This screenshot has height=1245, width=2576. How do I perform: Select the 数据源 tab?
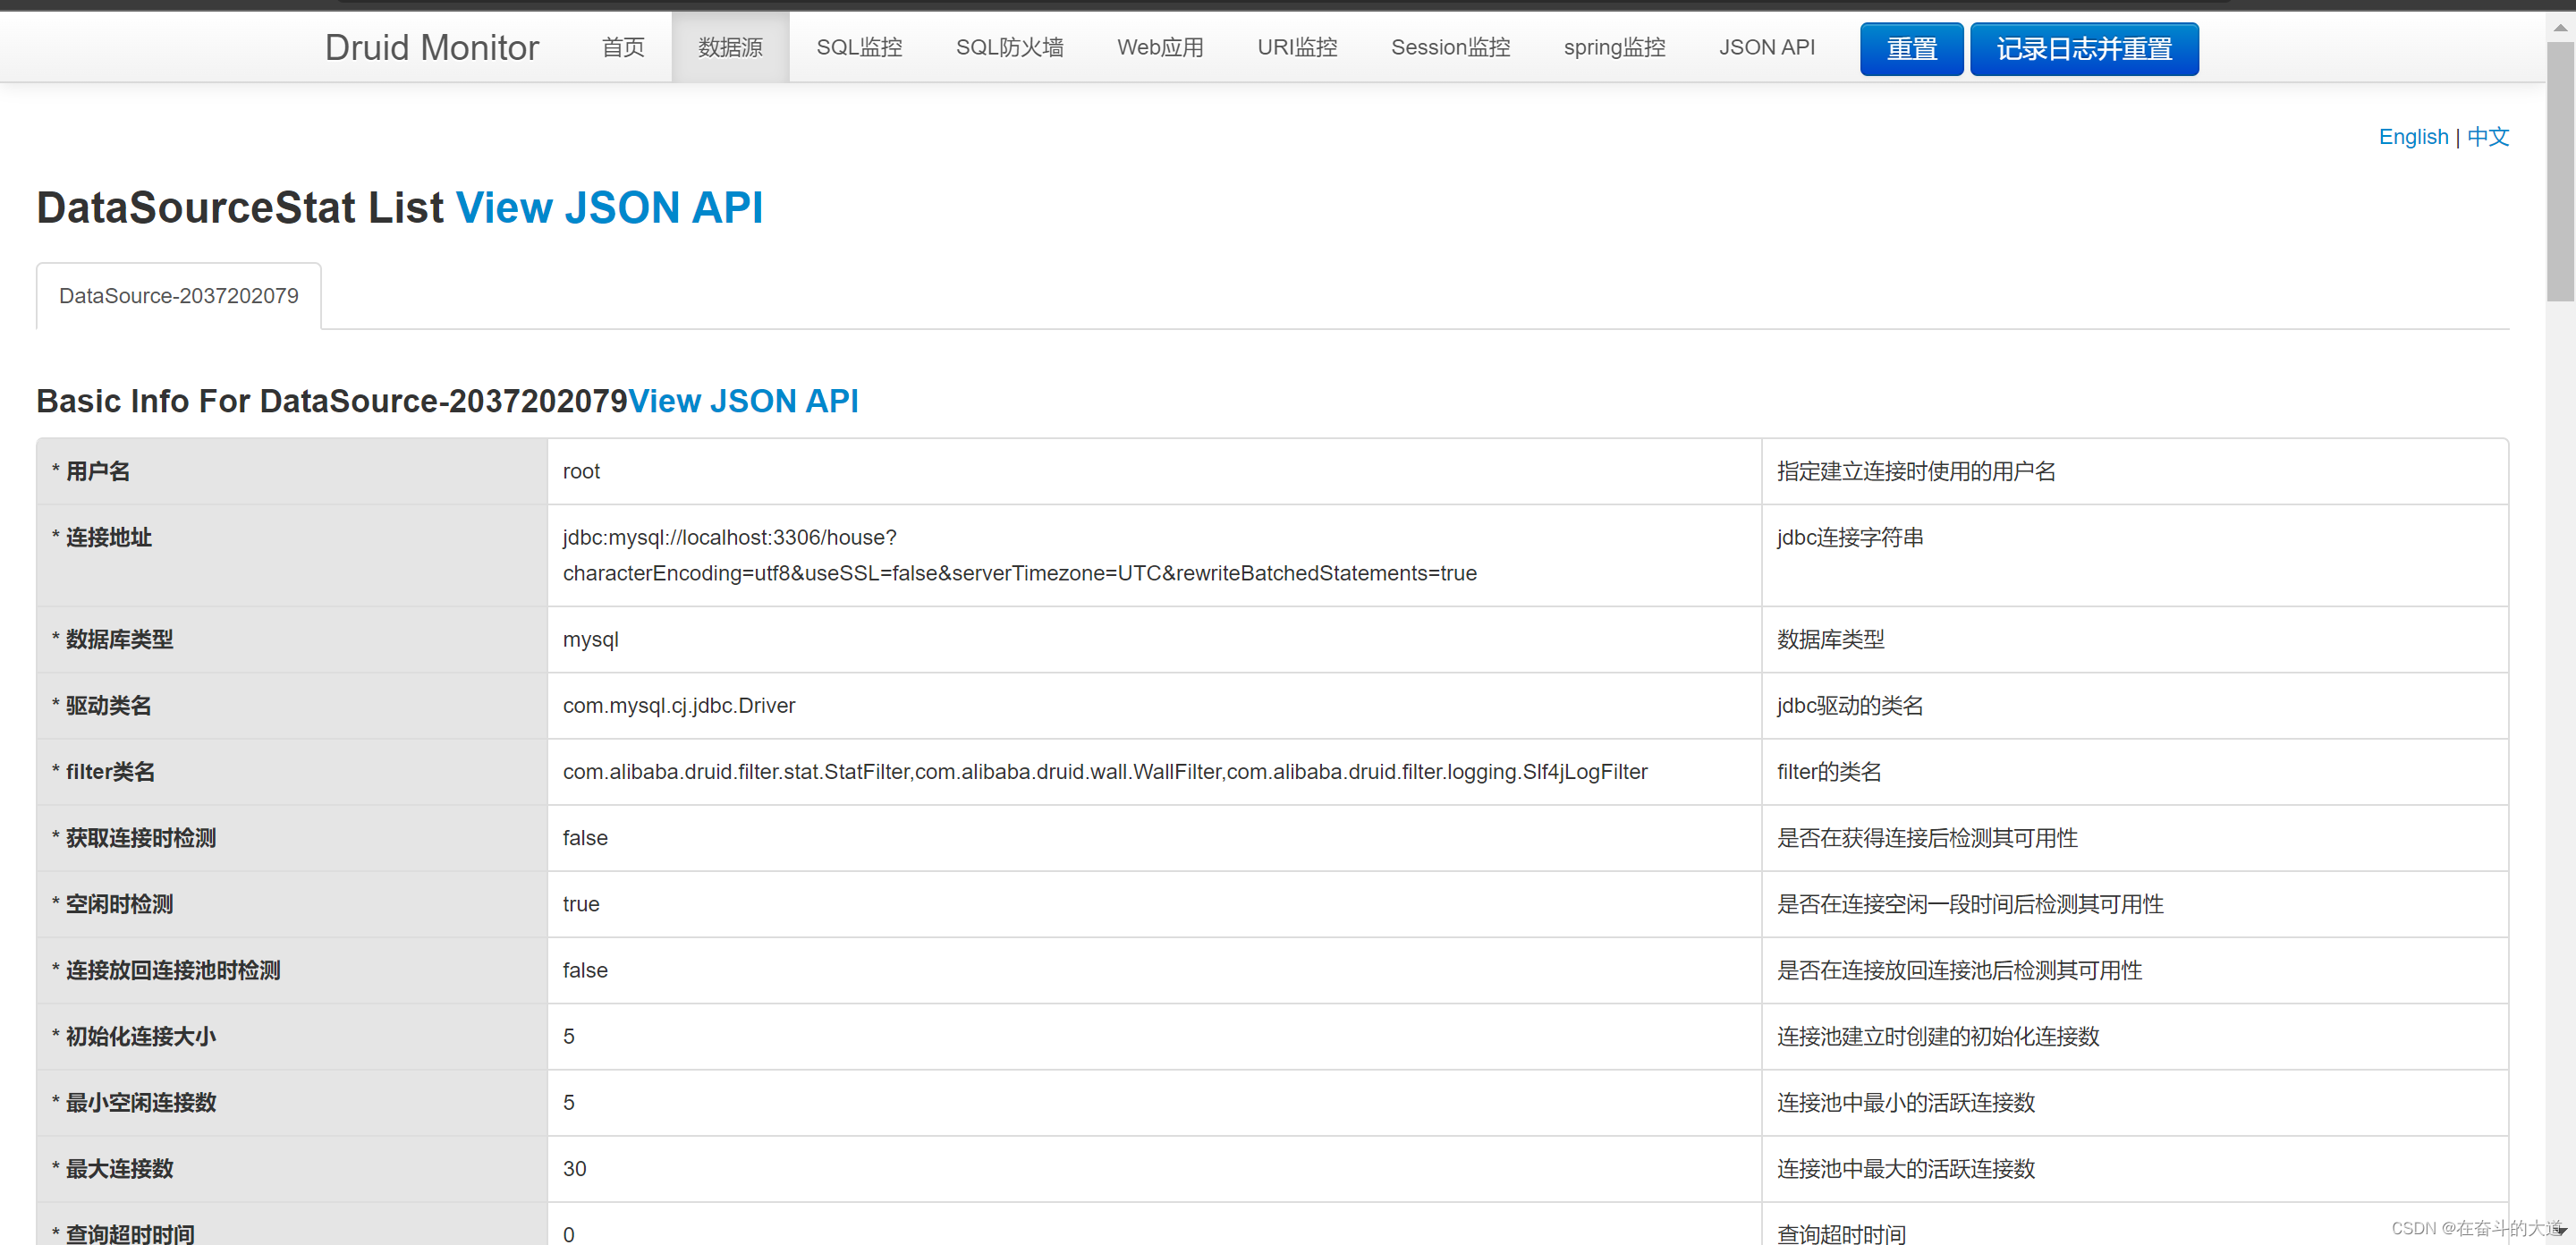click(x=730, y=47)
